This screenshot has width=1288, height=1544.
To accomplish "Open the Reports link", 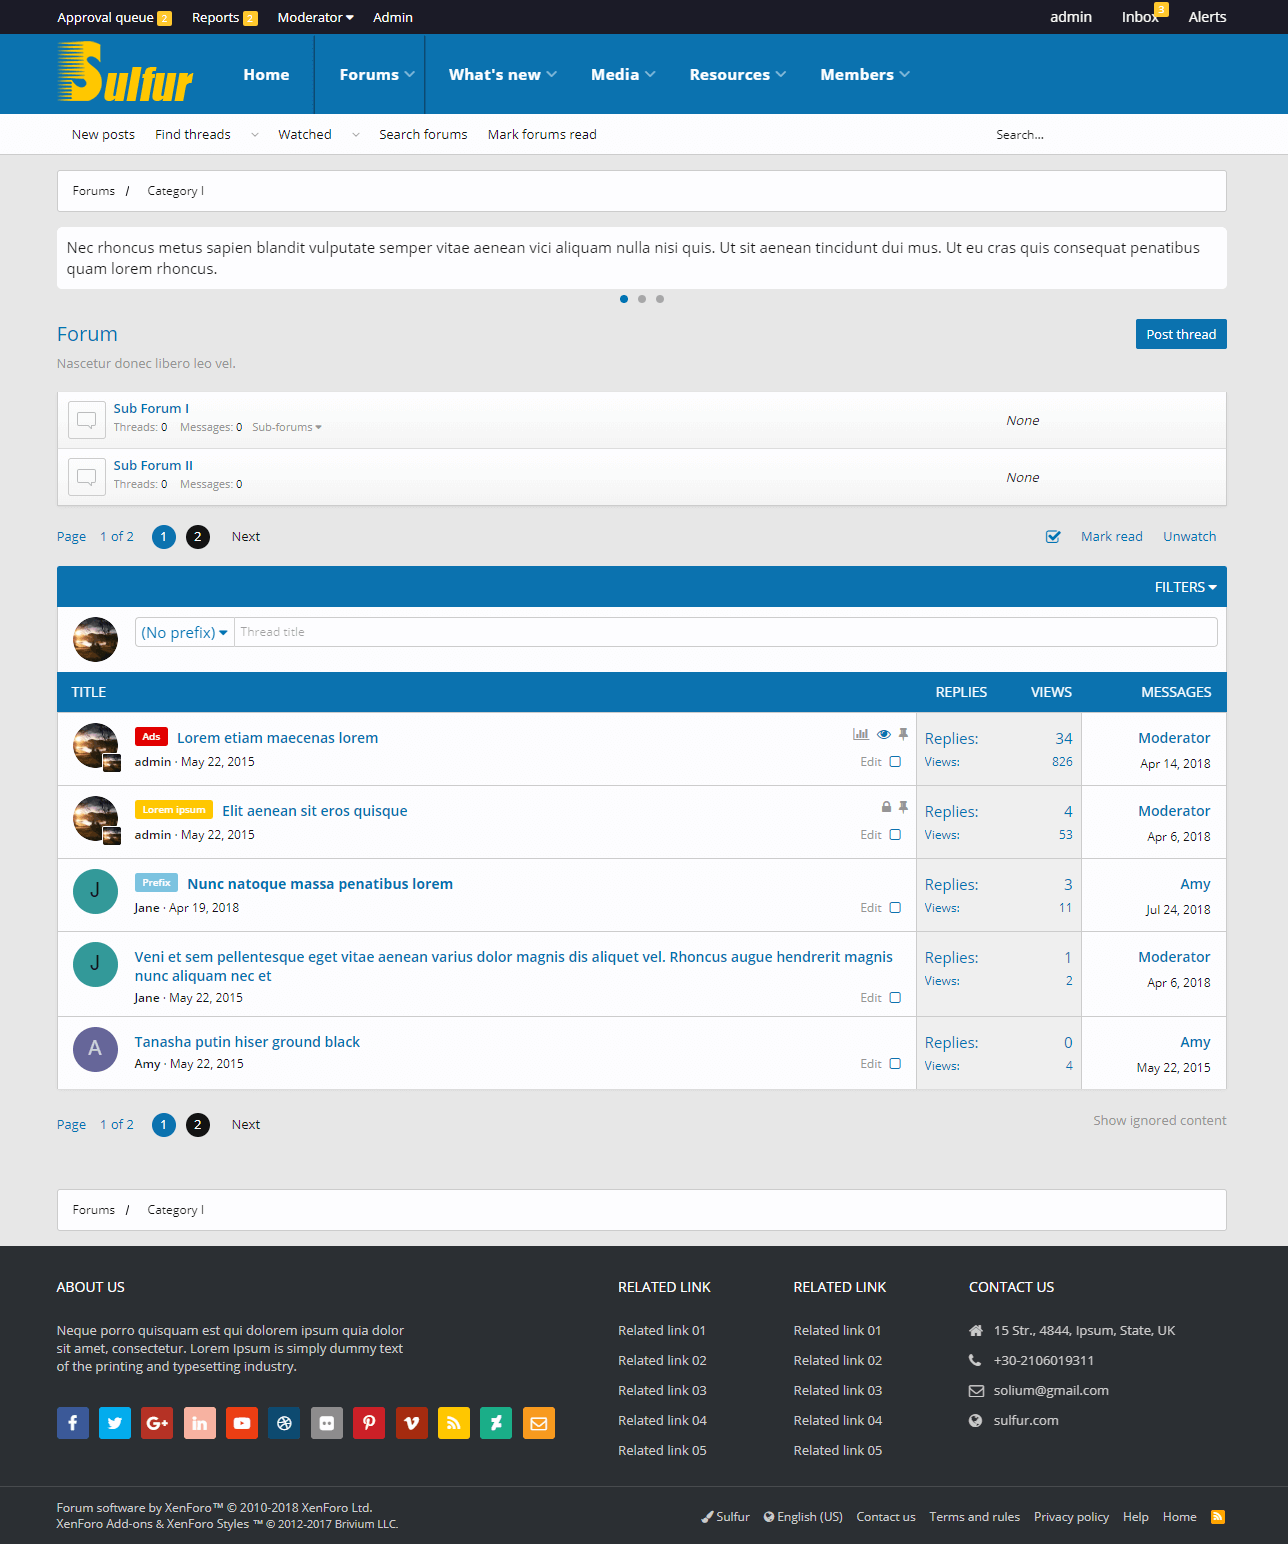I will click(x=224, y=17).
